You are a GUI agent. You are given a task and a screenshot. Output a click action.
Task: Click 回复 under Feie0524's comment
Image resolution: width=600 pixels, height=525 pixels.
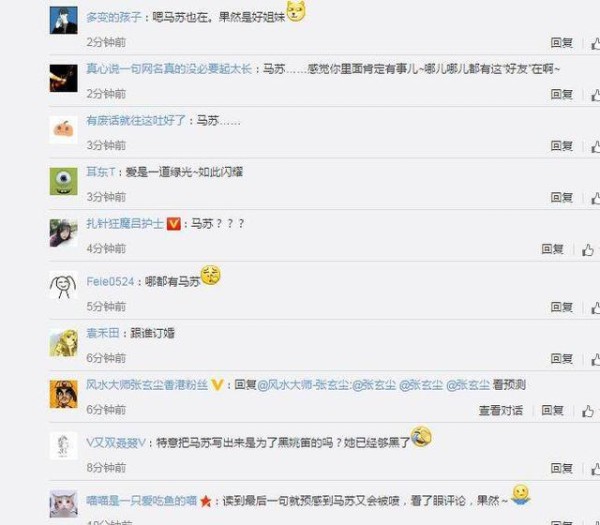[x=561, y=307]
